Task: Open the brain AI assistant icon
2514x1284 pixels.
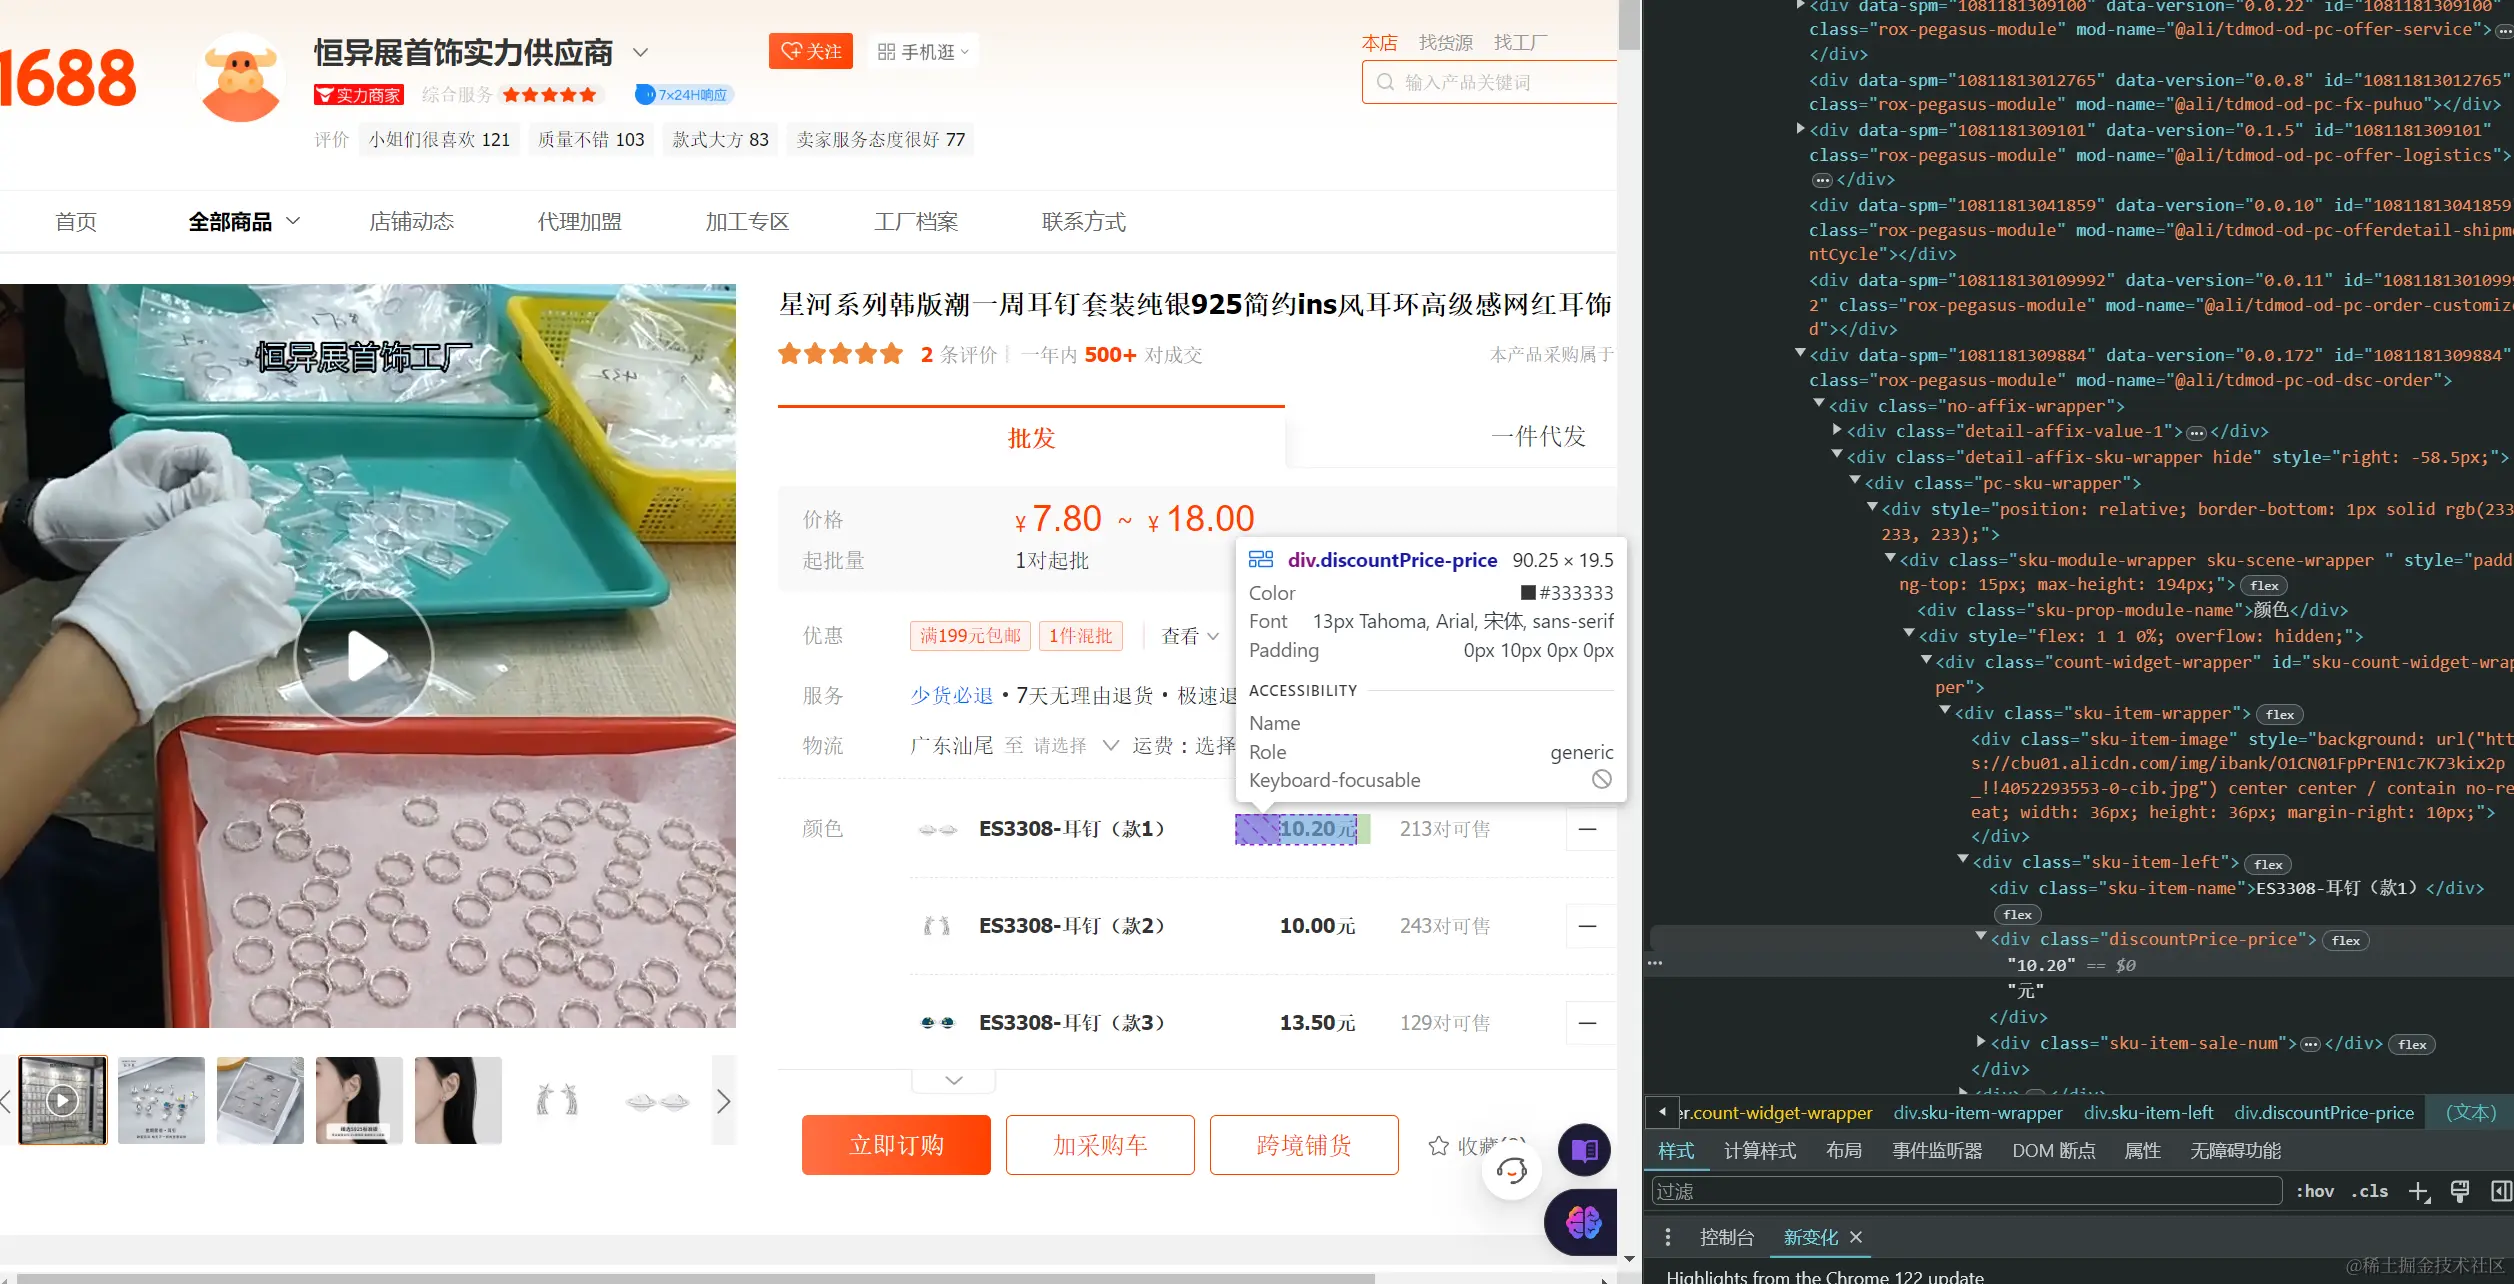Action: (x=1582, y=1222)
